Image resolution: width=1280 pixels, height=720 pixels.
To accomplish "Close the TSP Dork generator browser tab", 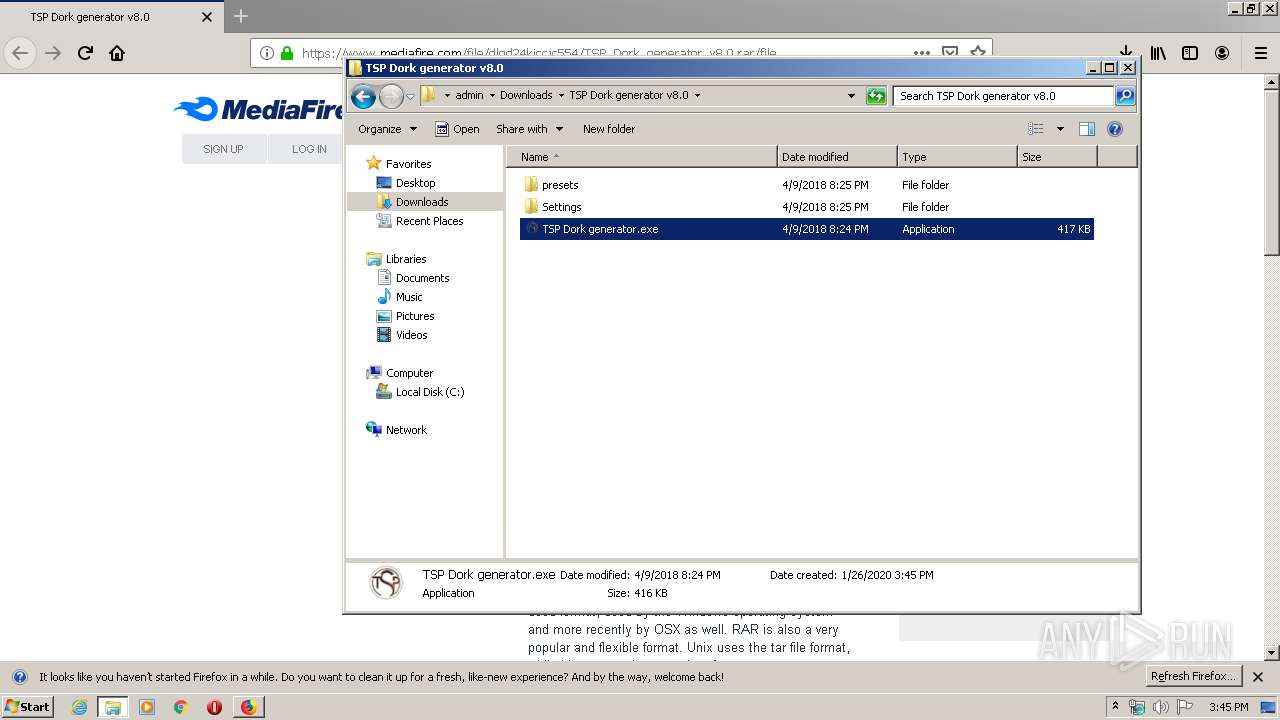I will (207, 17).
